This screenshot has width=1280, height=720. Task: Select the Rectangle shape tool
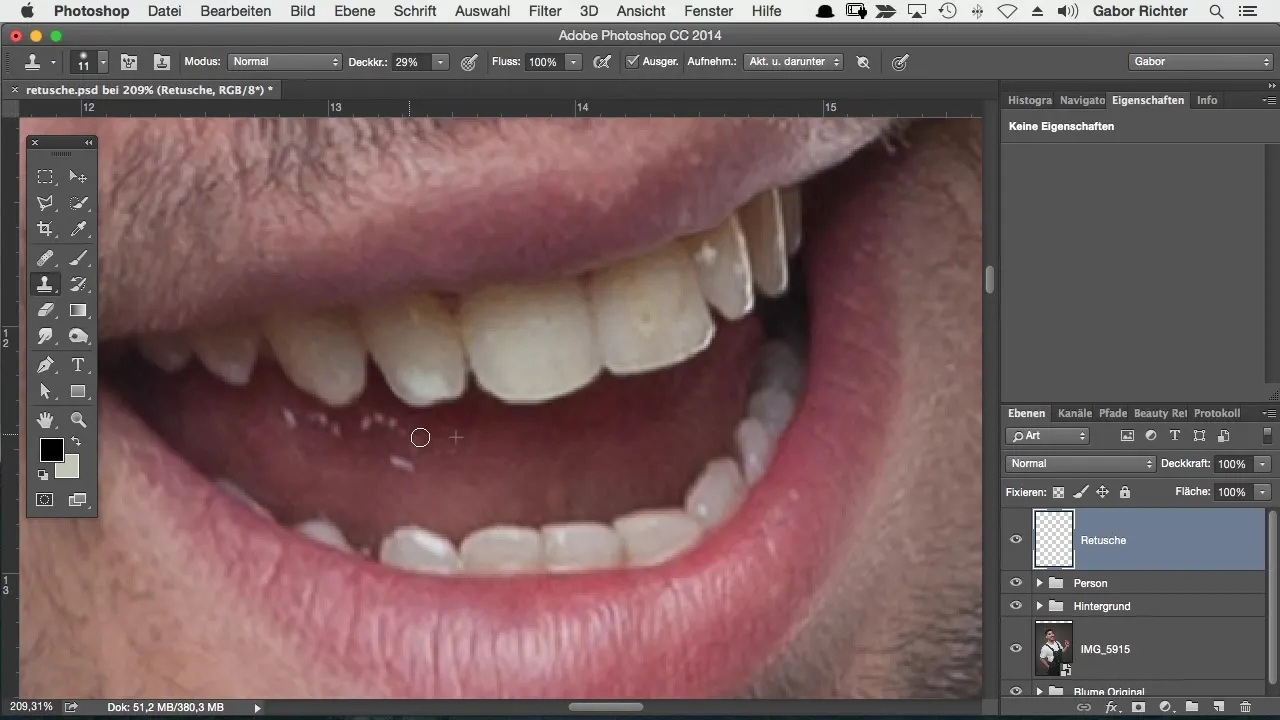(x=78, y=391)
